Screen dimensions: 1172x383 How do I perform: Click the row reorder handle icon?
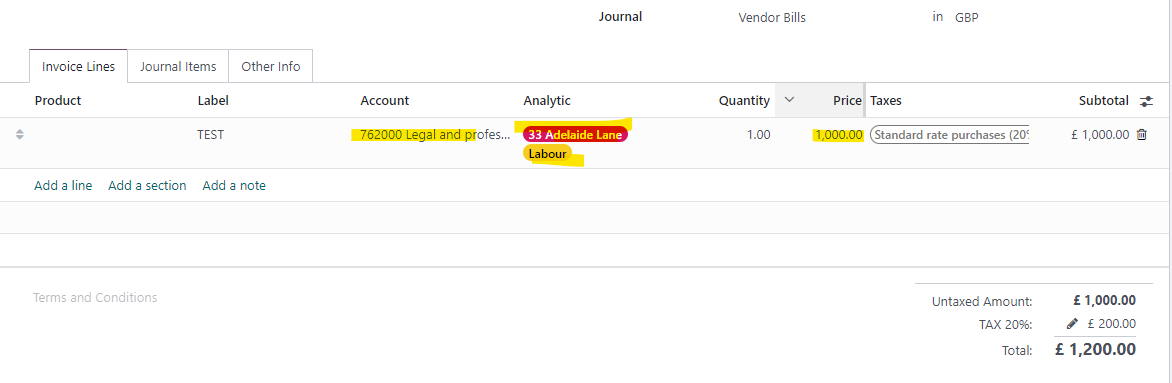click(19, 135)
